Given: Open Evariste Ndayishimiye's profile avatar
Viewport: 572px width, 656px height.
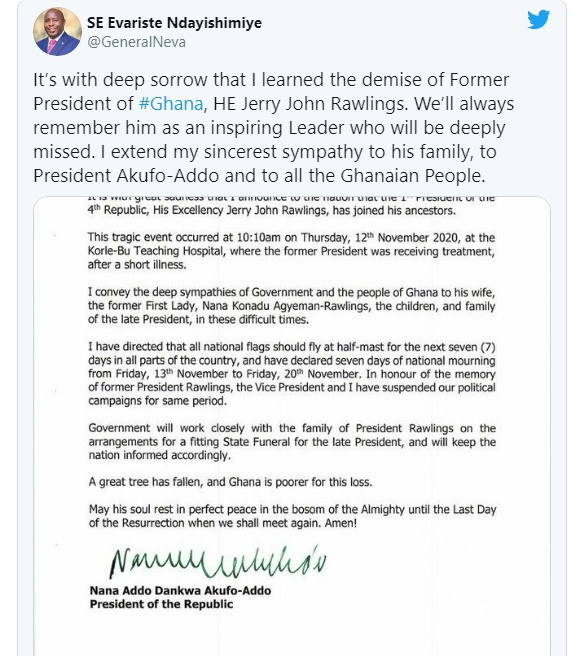Looking at the screenshot, I should click(57, 32).
